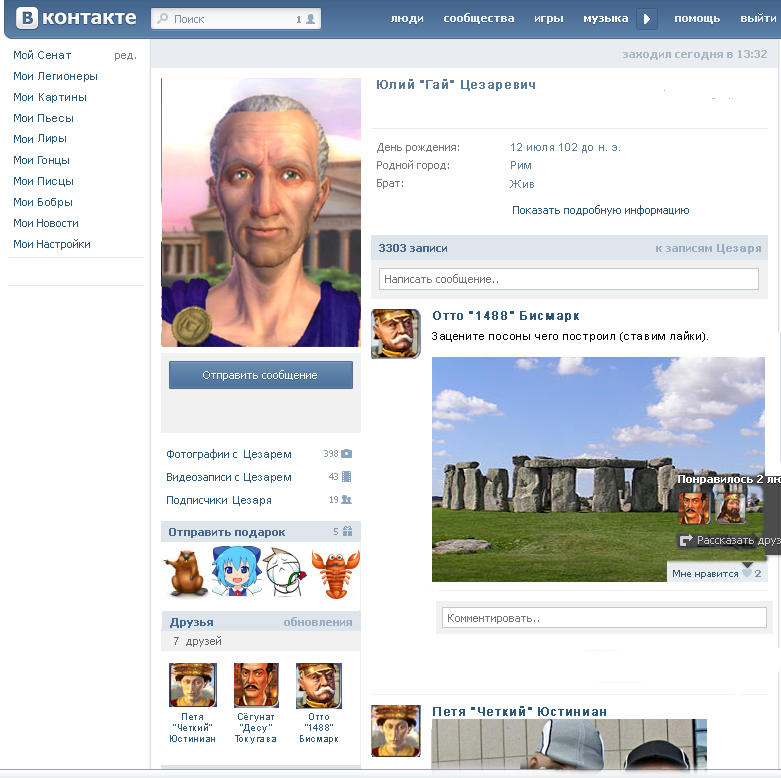Open Мои Картины

[x=50, y=97]
